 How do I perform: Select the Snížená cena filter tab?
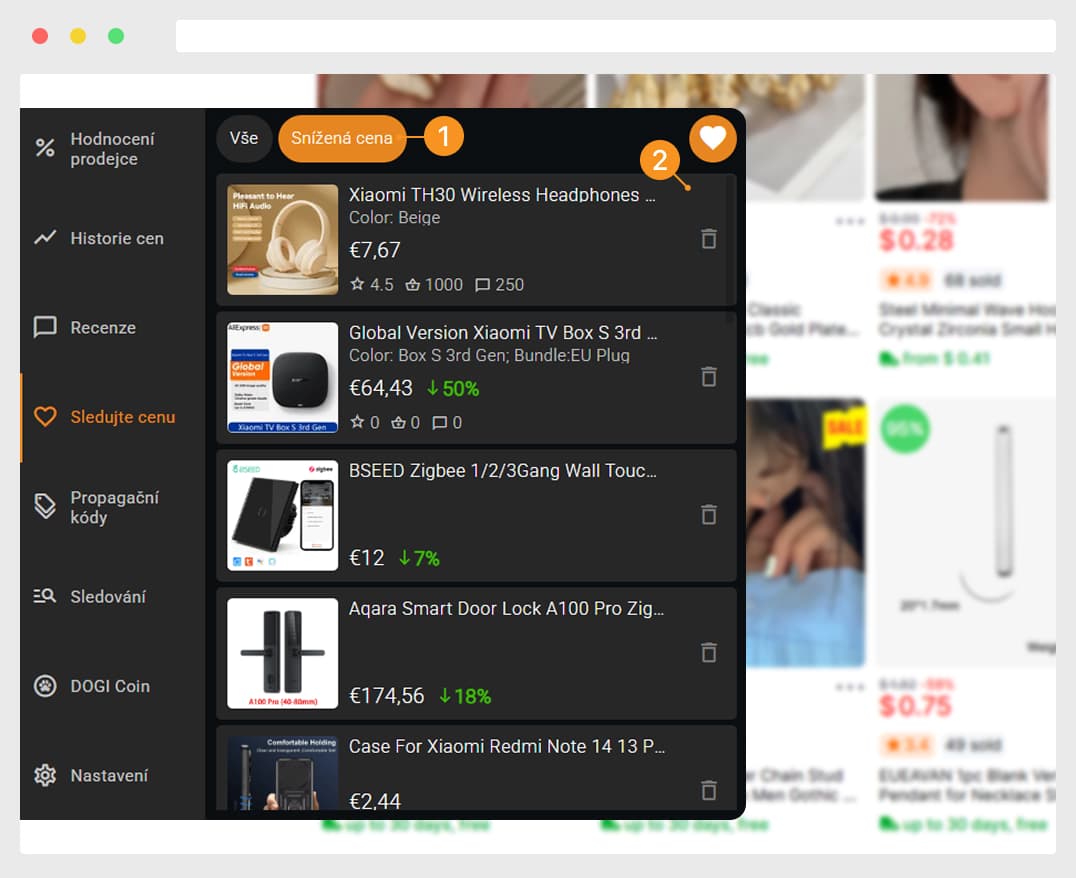[x=342, y=138]
